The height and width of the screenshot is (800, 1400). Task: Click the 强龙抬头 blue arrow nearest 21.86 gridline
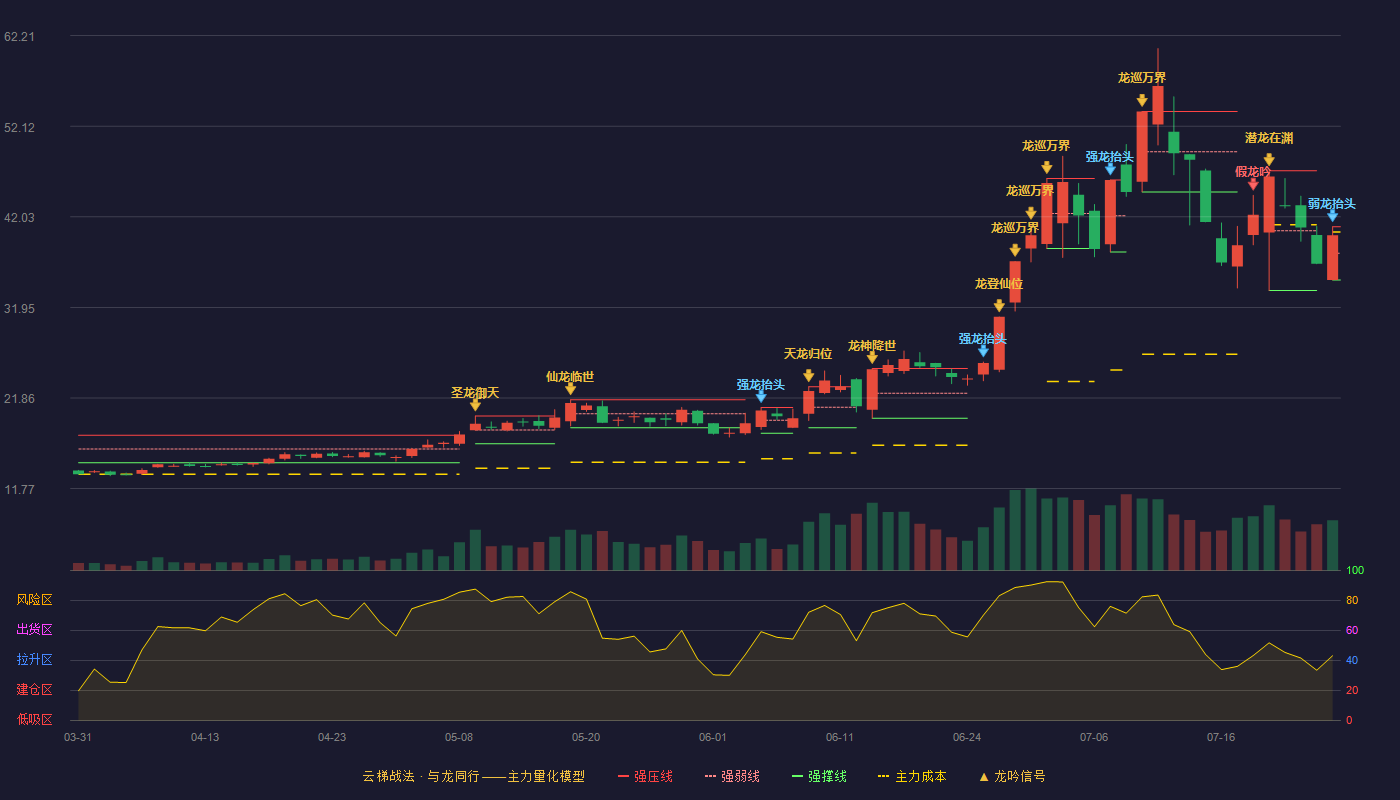tap(761, 397)
